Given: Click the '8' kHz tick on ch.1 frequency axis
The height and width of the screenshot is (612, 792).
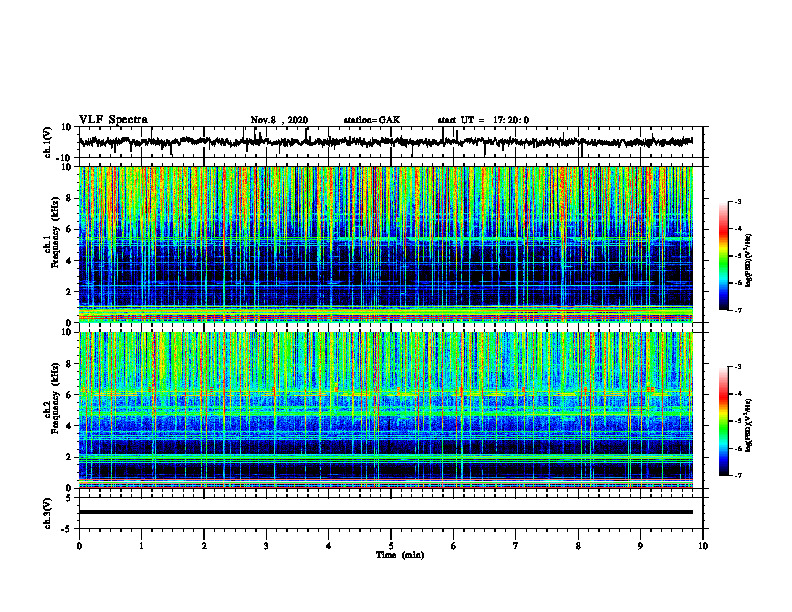Looking at the screenshot, I should [x=69, y=198].
